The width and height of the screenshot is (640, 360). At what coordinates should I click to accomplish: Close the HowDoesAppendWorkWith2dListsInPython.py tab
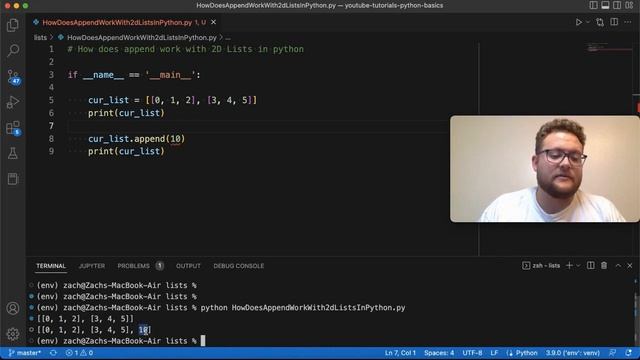click(x=213, y=22)
